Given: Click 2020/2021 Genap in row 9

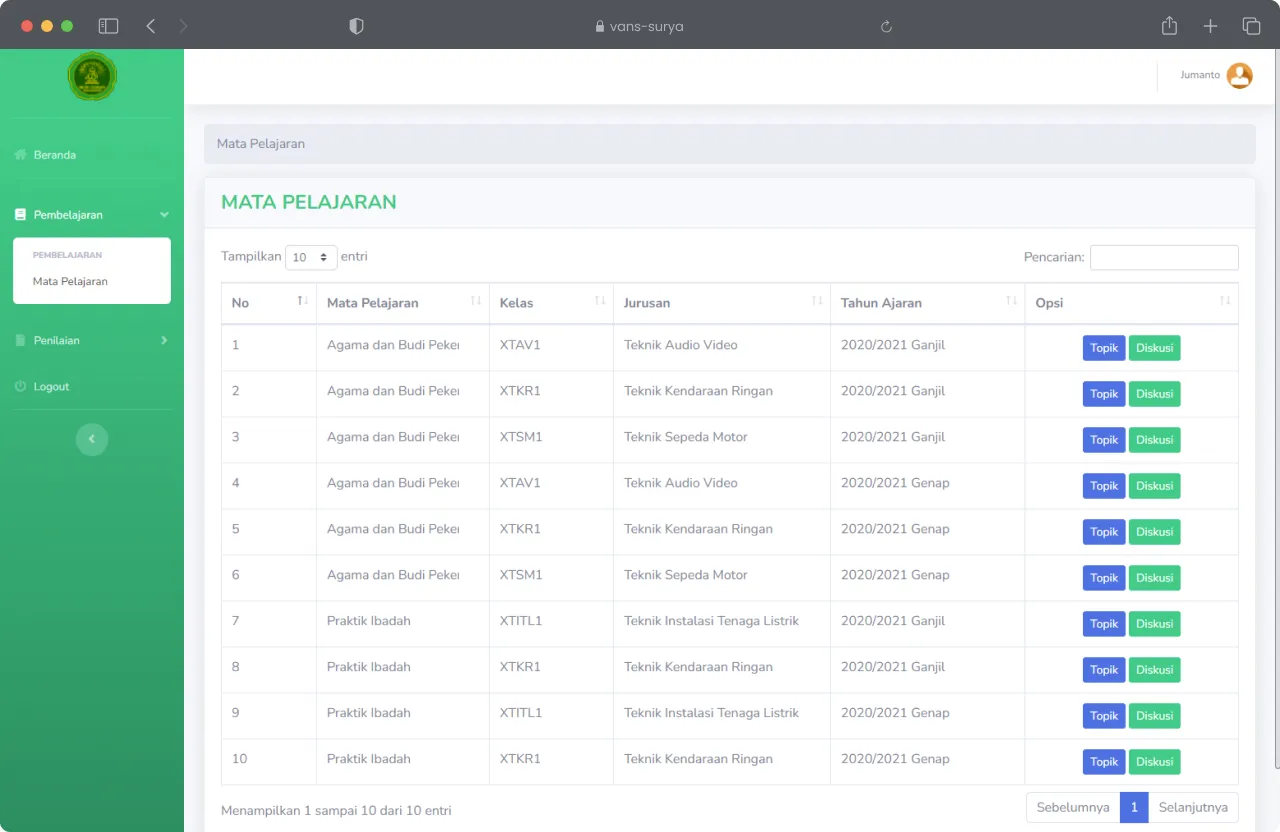Looking at the screenshot, I should pos(895,713).
